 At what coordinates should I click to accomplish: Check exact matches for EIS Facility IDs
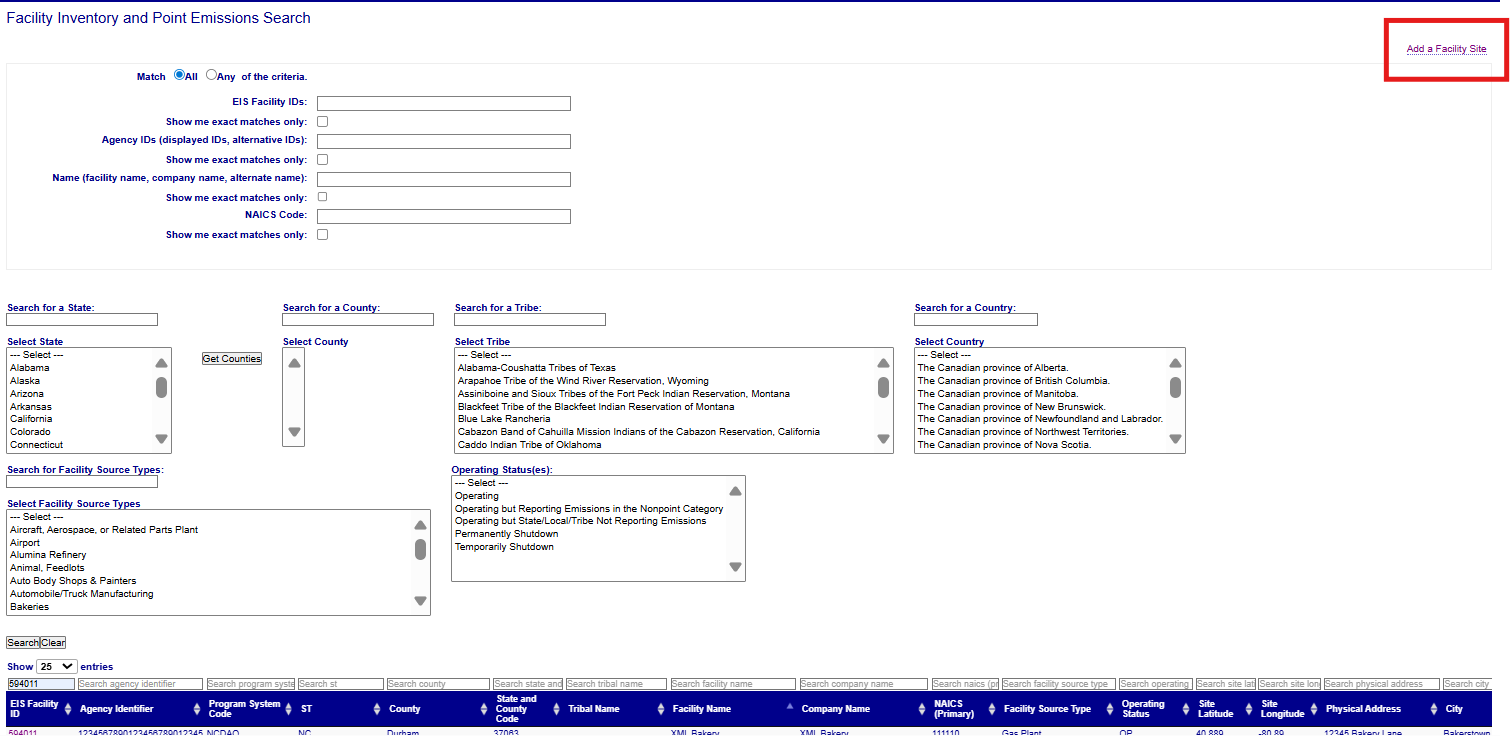[x=322, y=122]
